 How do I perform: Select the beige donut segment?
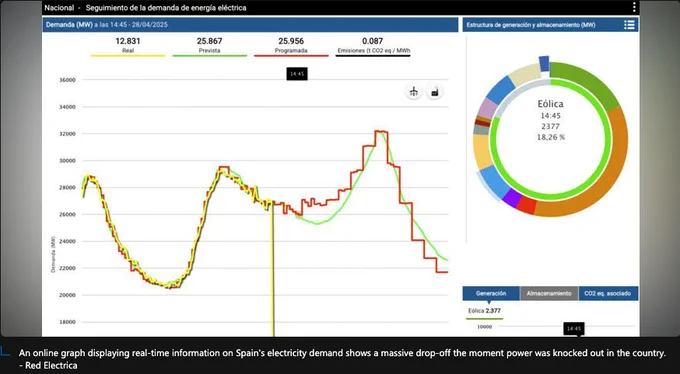526,73
